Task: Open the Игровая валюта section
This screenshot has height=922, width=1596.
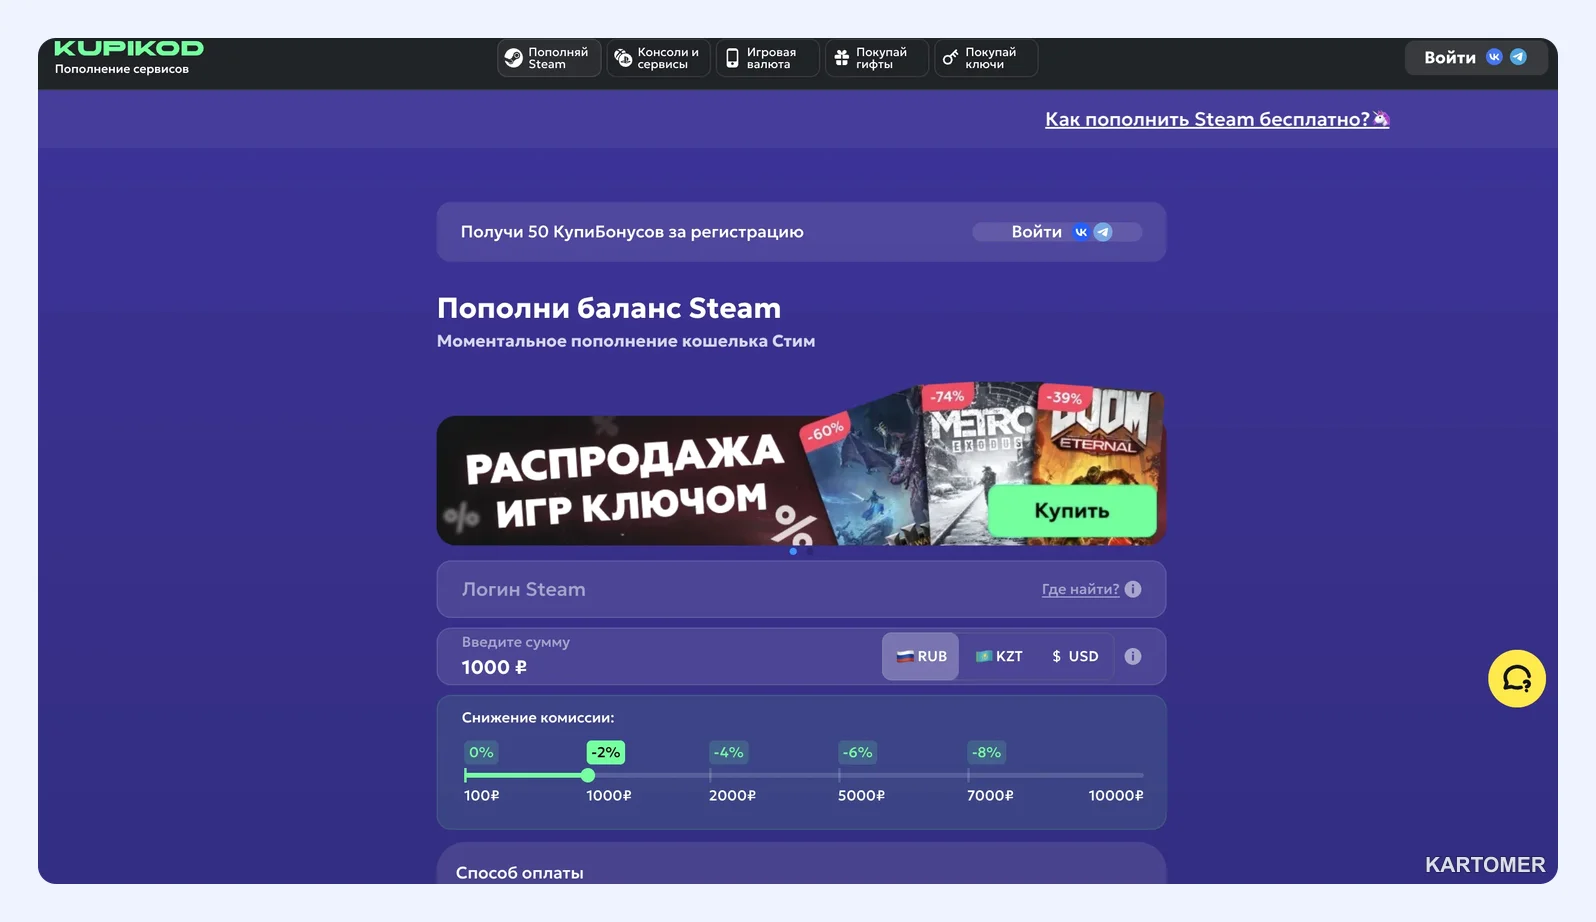Action: [767, 58]
